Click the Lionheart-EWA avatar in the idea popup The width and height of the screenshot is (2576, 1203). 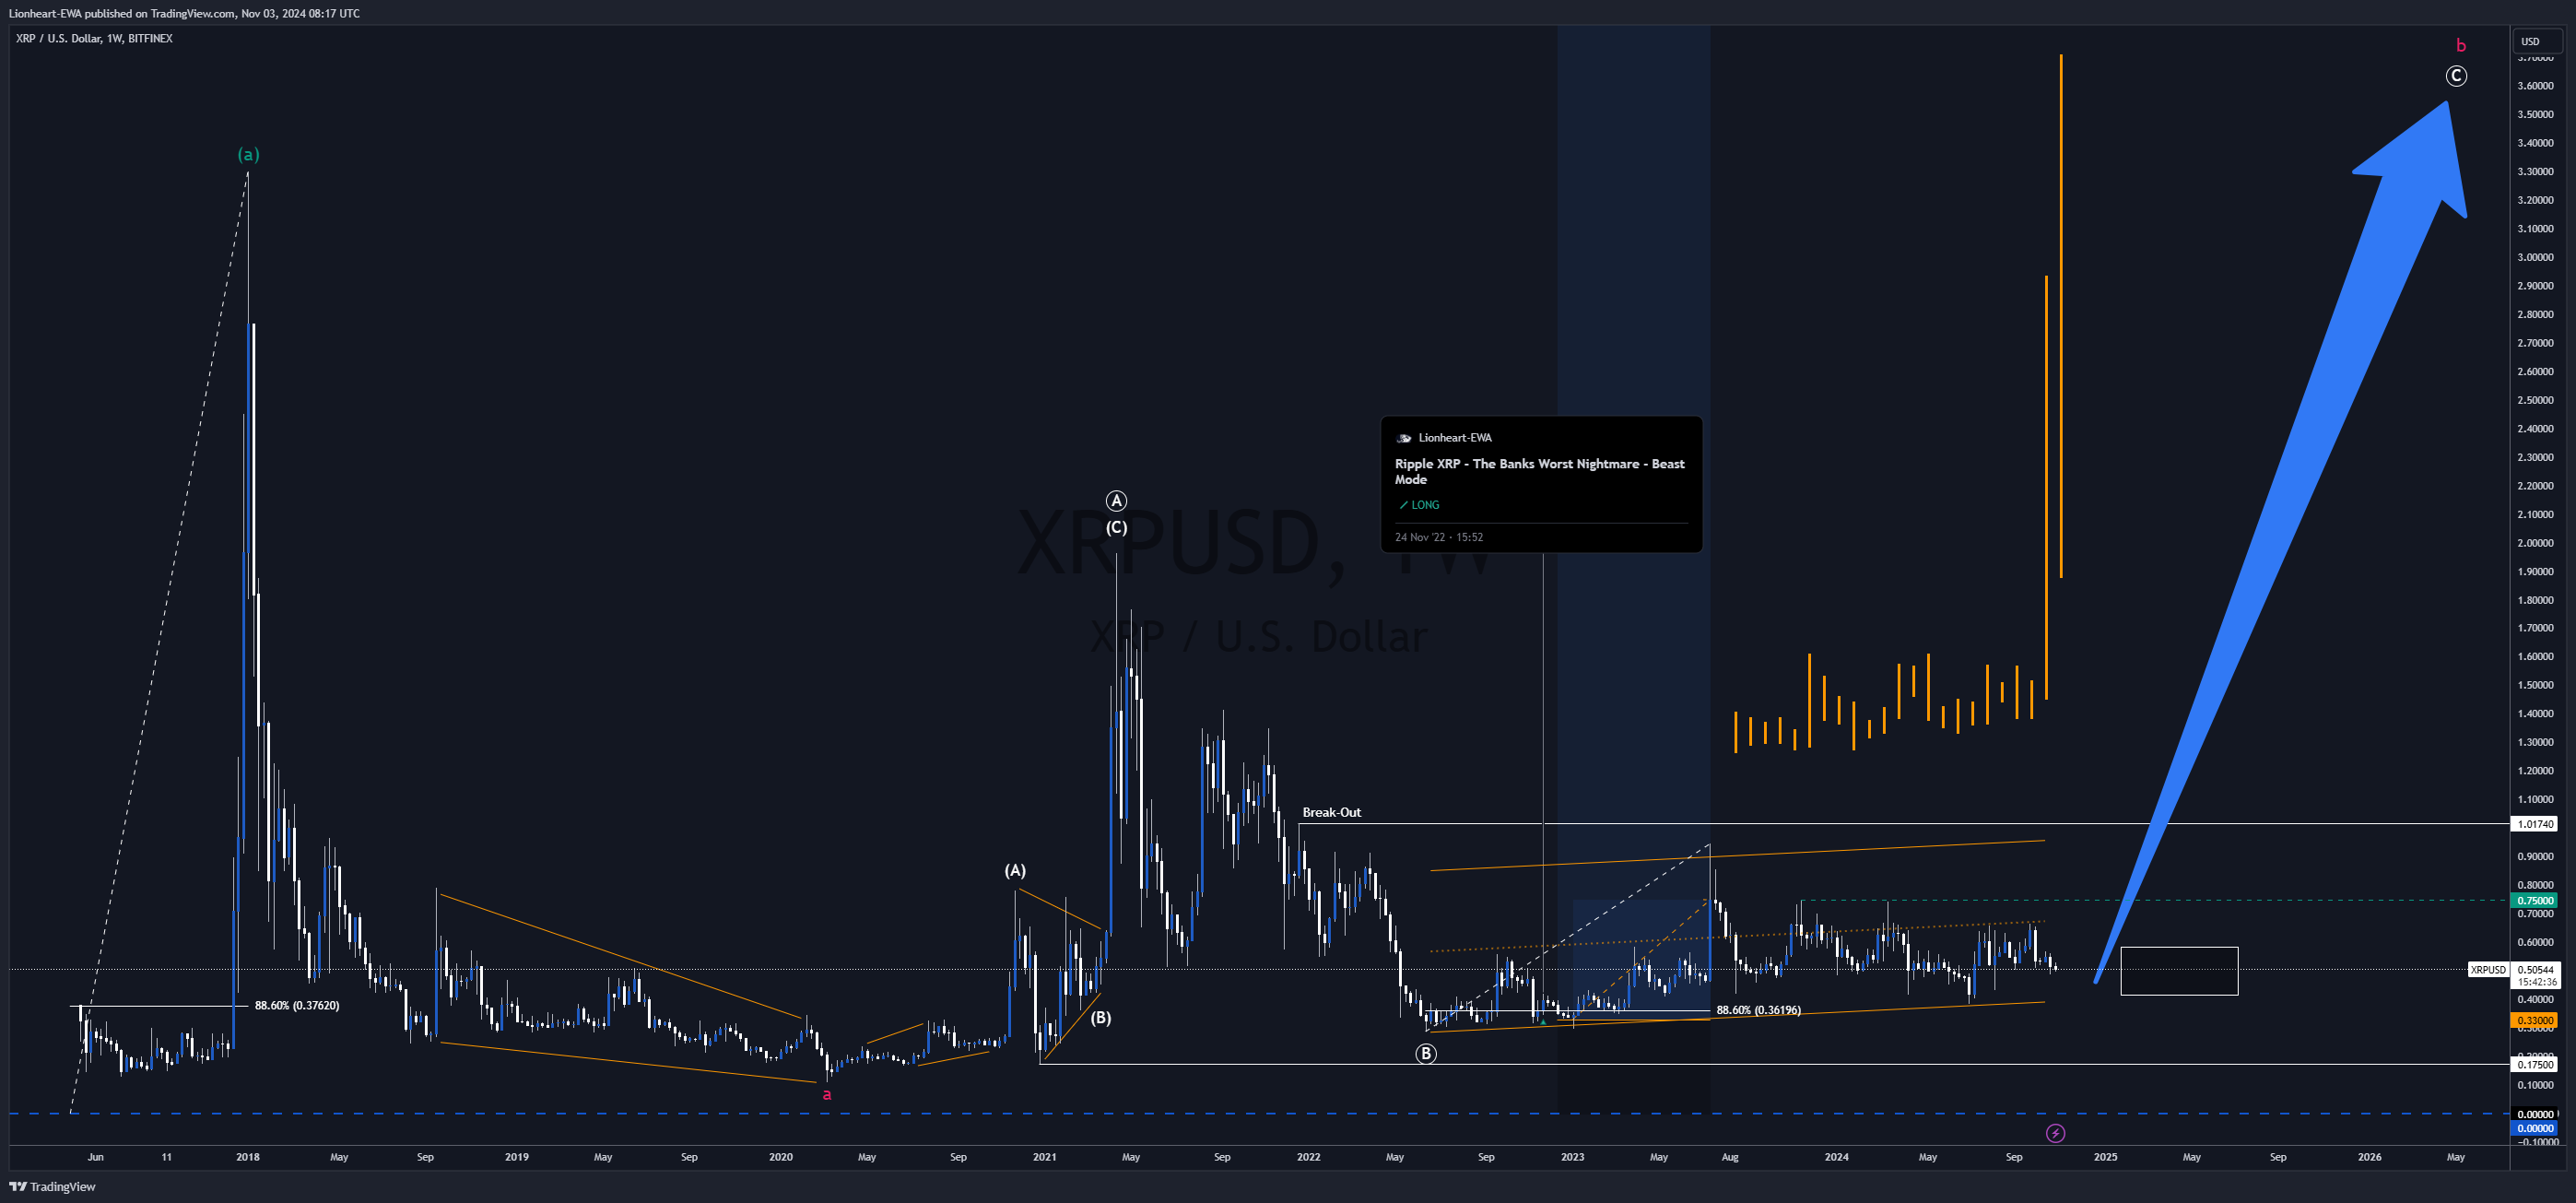[1404, 438]
